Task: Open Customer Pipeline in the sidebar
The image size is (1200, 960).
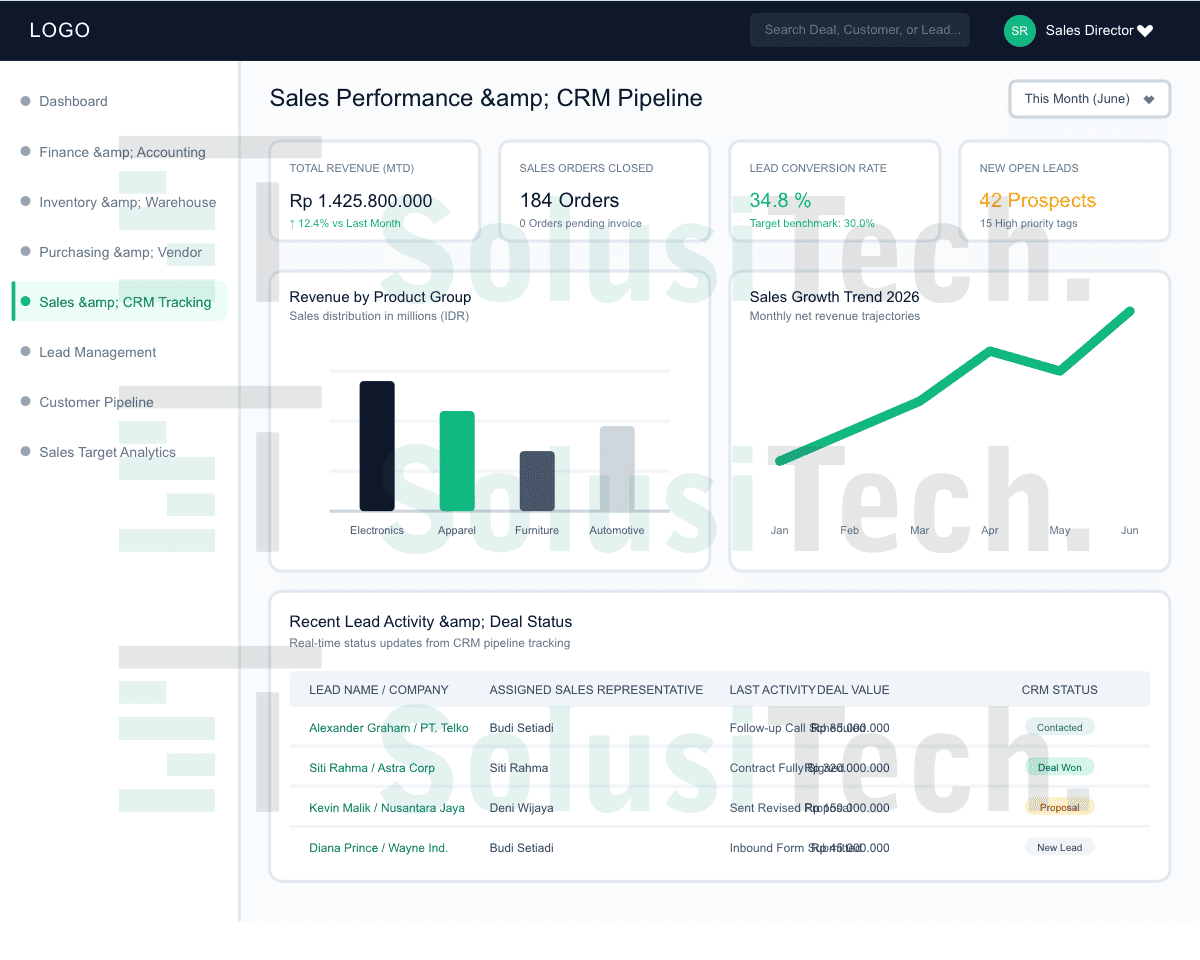Action: (96, 402)
